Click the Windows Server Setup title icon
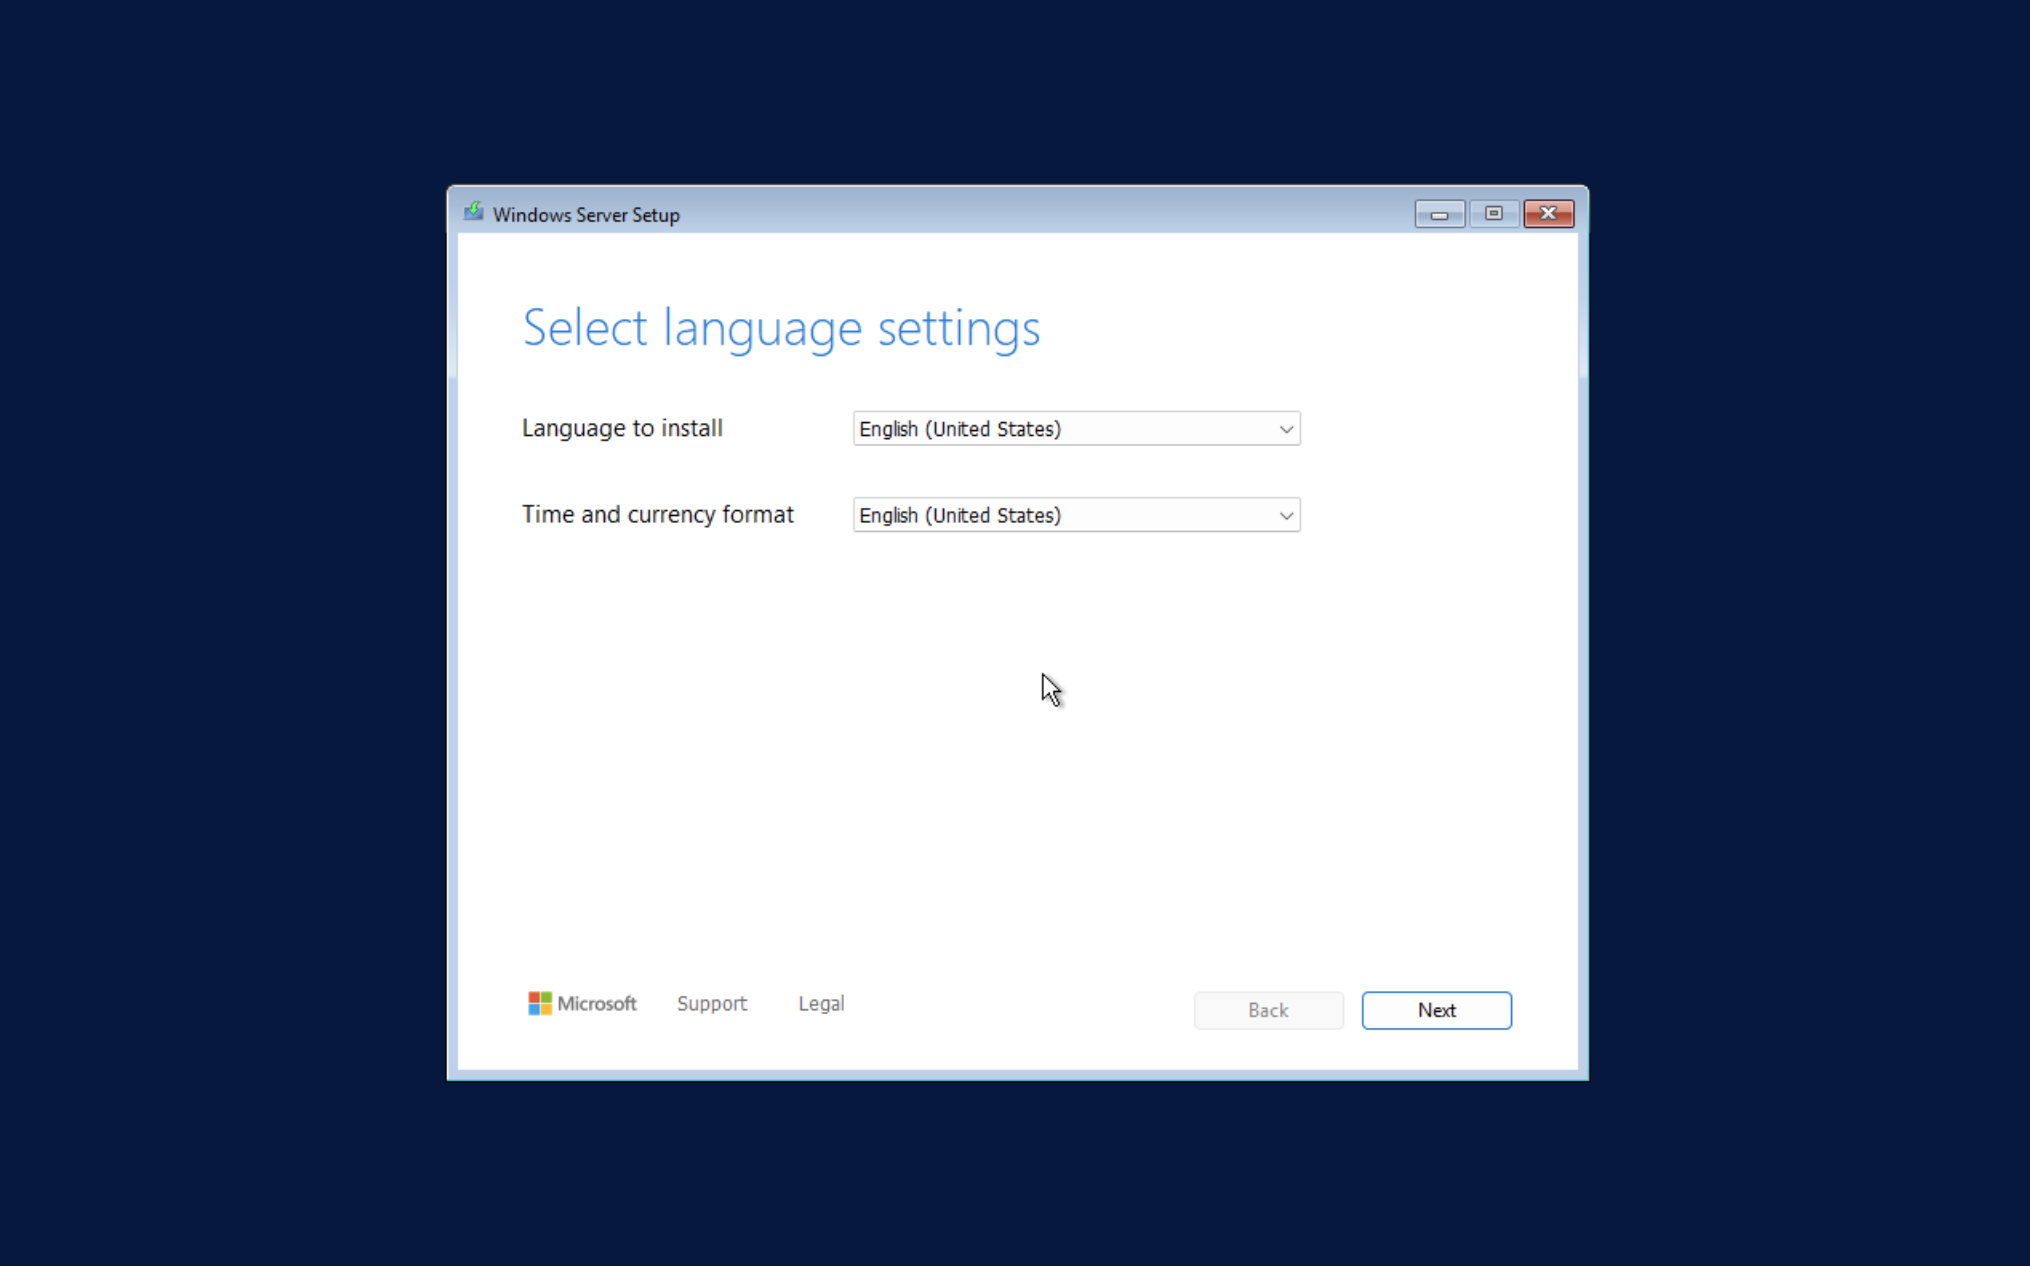2030x1266 pixels. 474,213
